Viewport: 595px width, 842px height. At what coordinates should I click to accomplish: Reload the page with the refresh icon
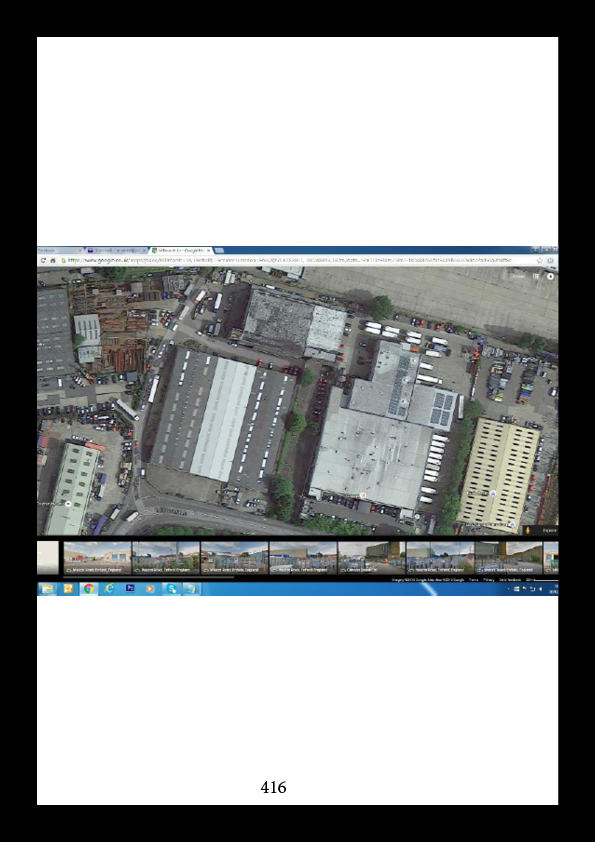point(43,260)
